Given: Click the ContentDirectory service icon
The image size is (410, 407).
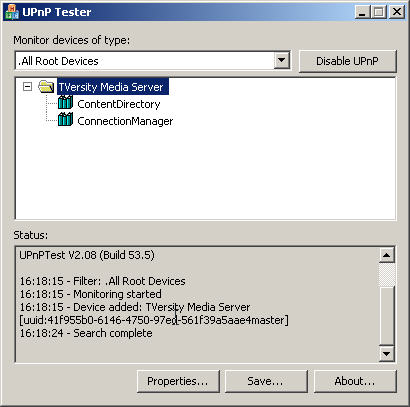Looking at the screenshot, I should pos(65,102).
